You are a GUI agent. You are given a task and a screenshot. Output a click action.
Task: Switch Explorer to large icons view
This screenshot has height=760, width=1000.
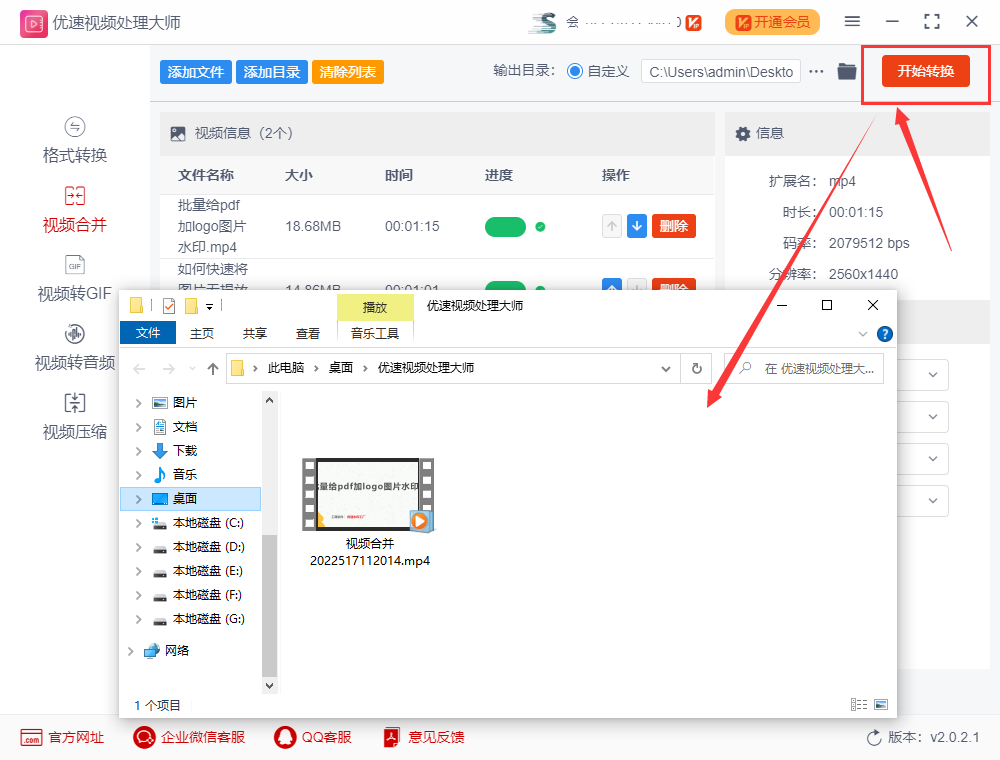(881, 705)
